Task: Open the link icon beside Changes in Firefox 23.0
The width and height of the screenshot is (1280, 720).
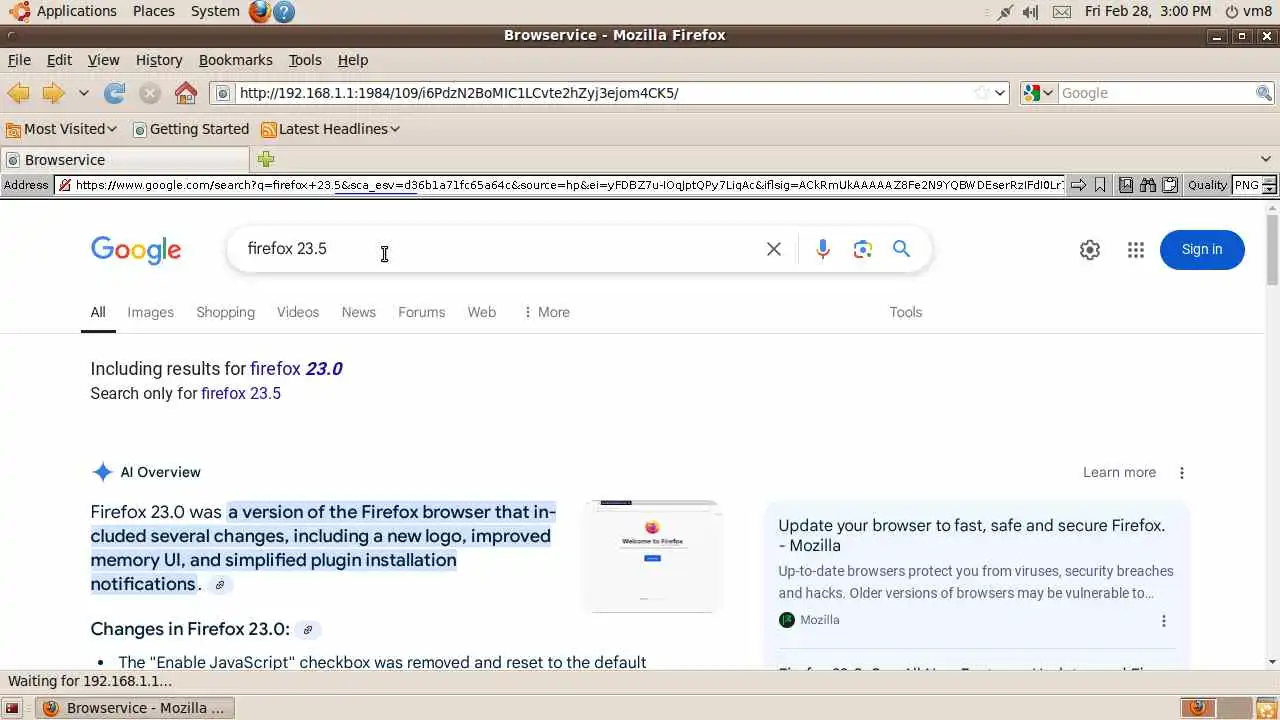Action: [308, 630]
